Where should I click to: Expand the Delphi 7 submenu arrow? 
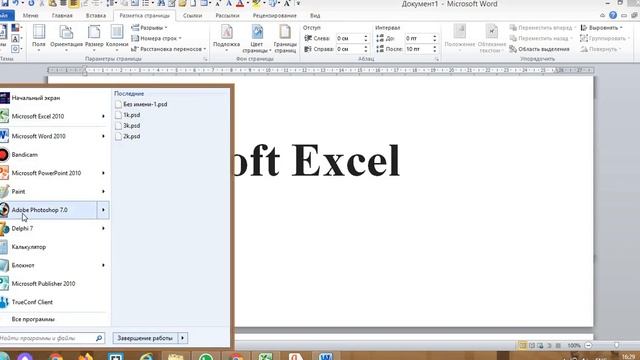click(103, 228)
